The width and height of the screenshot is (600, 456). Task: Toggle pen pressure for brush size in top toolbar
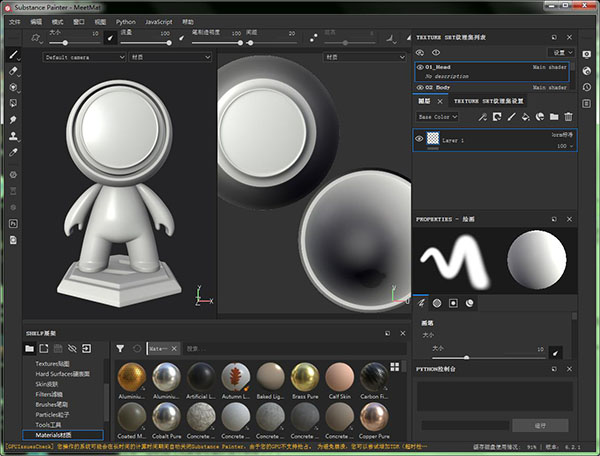coord(110,38)
